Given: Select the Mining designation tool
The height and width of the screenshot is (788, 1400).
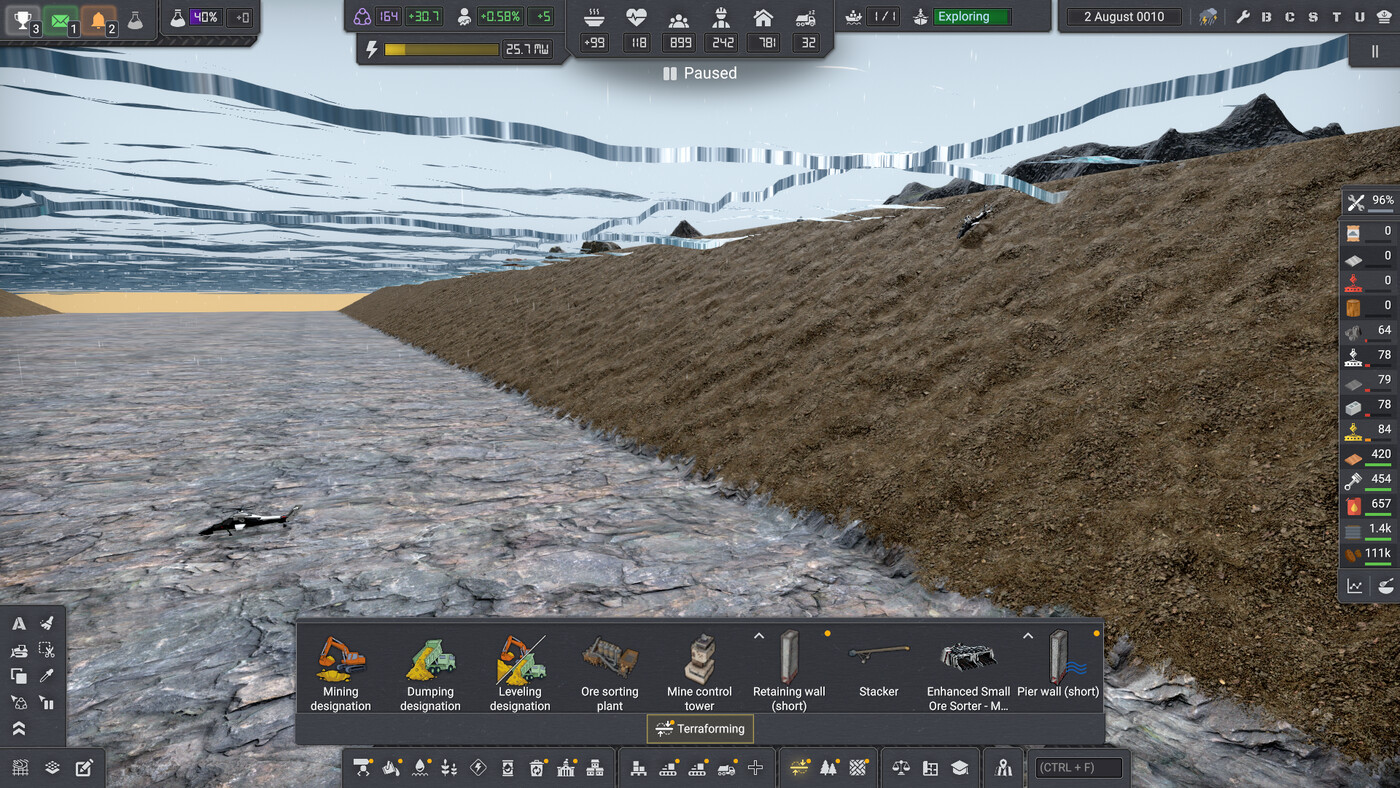Looking at the screenshot, I should (x=340, y=672).
